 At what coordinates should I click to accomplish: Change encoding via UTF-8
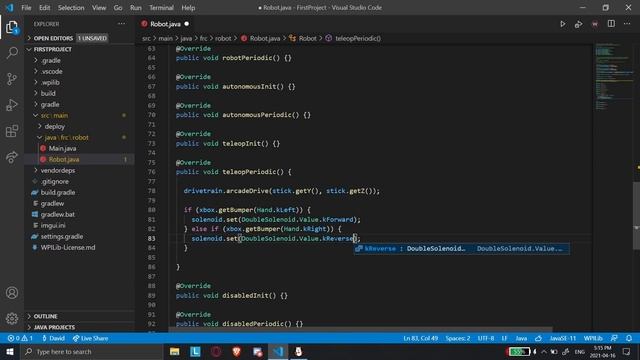[486, 338]
